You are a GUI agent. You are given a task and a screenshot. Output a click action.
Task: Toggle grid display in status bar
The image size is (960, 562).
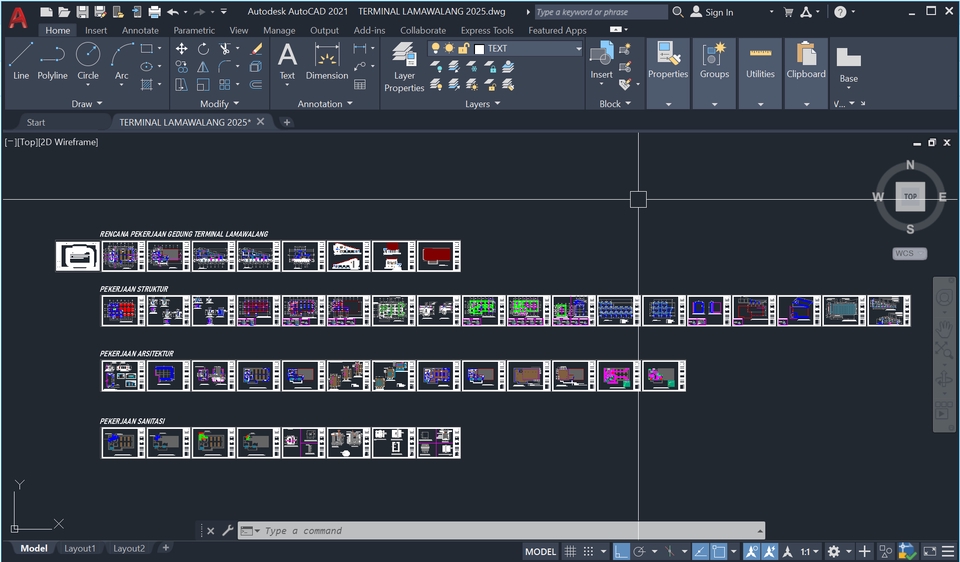[570, 551]
